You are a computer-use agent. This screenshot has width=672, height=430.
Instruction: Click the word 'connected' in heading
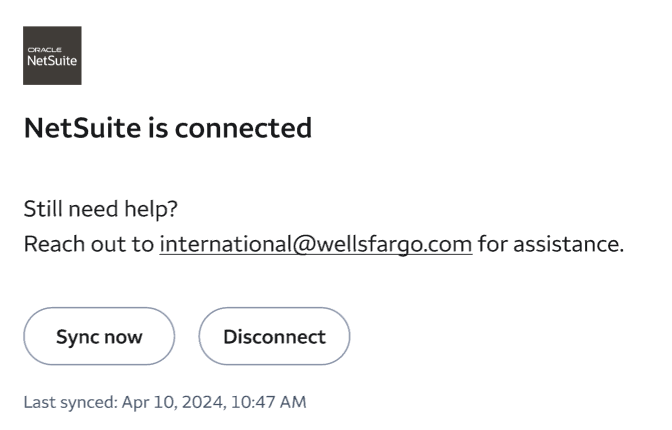(x=246, y=128)
